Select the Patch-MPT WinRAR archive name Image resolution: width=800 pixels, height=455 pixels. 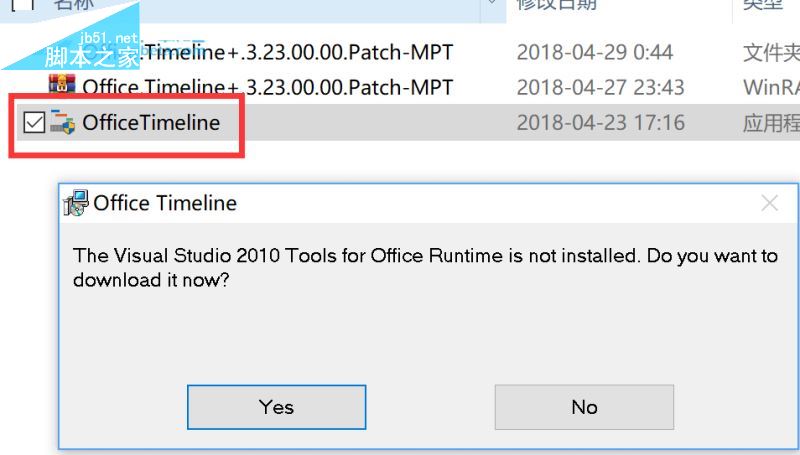tap(268, 87)
